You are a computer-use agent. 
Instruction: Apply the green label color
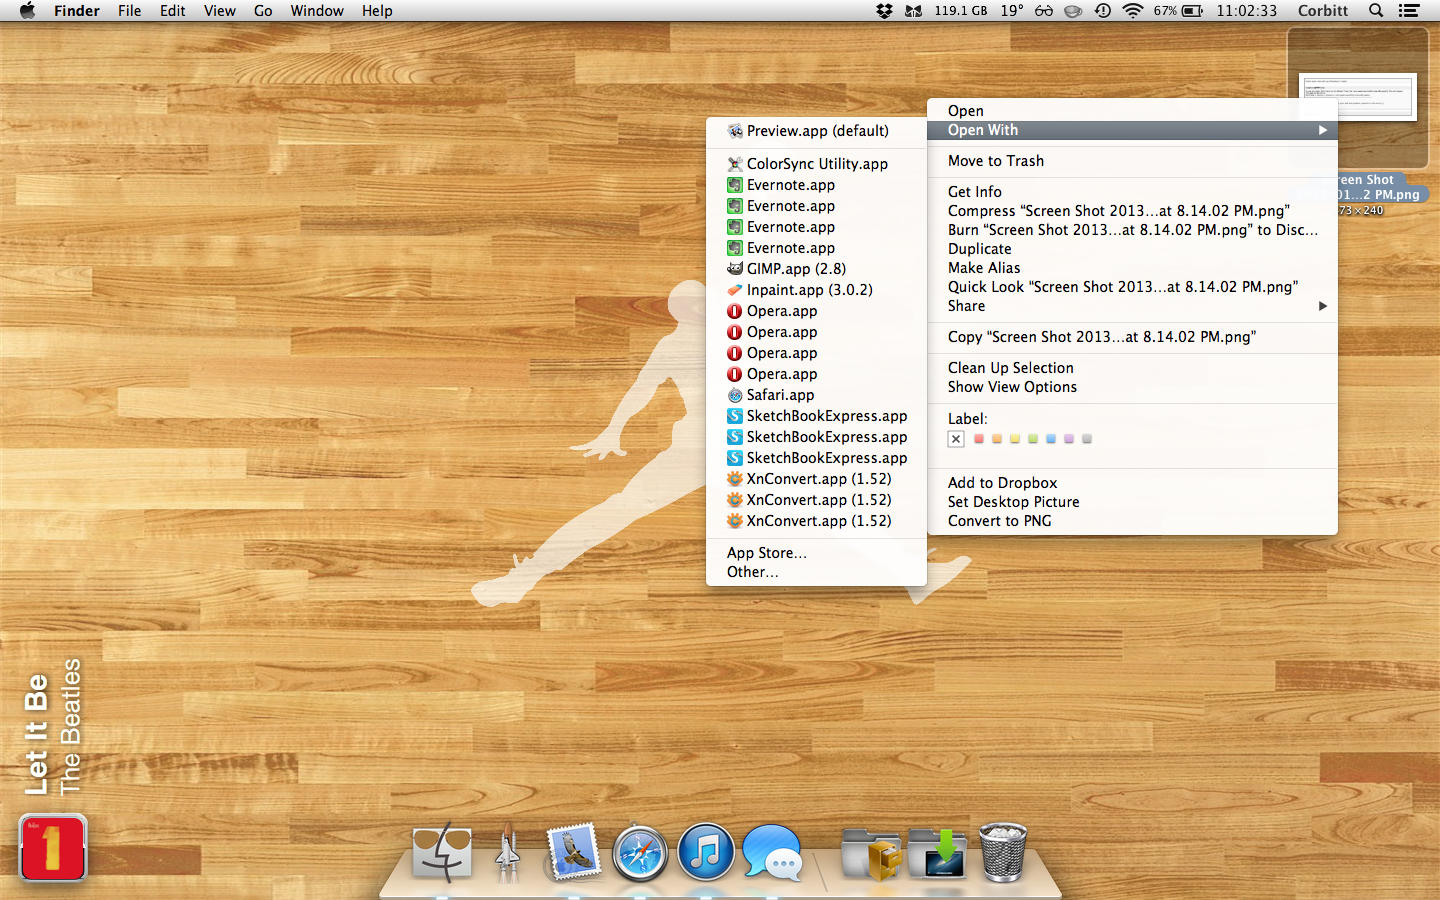(x=1033, y=439)
